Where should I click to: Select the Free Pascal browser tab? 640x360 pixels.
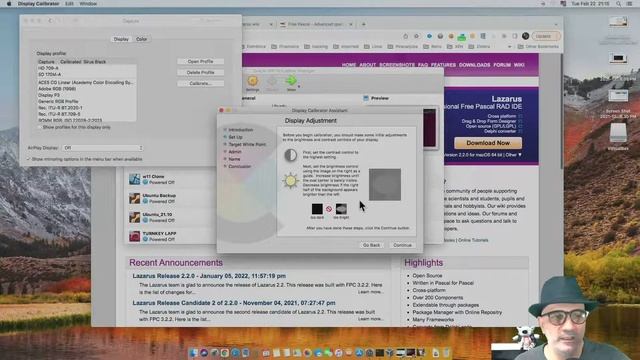315,24
